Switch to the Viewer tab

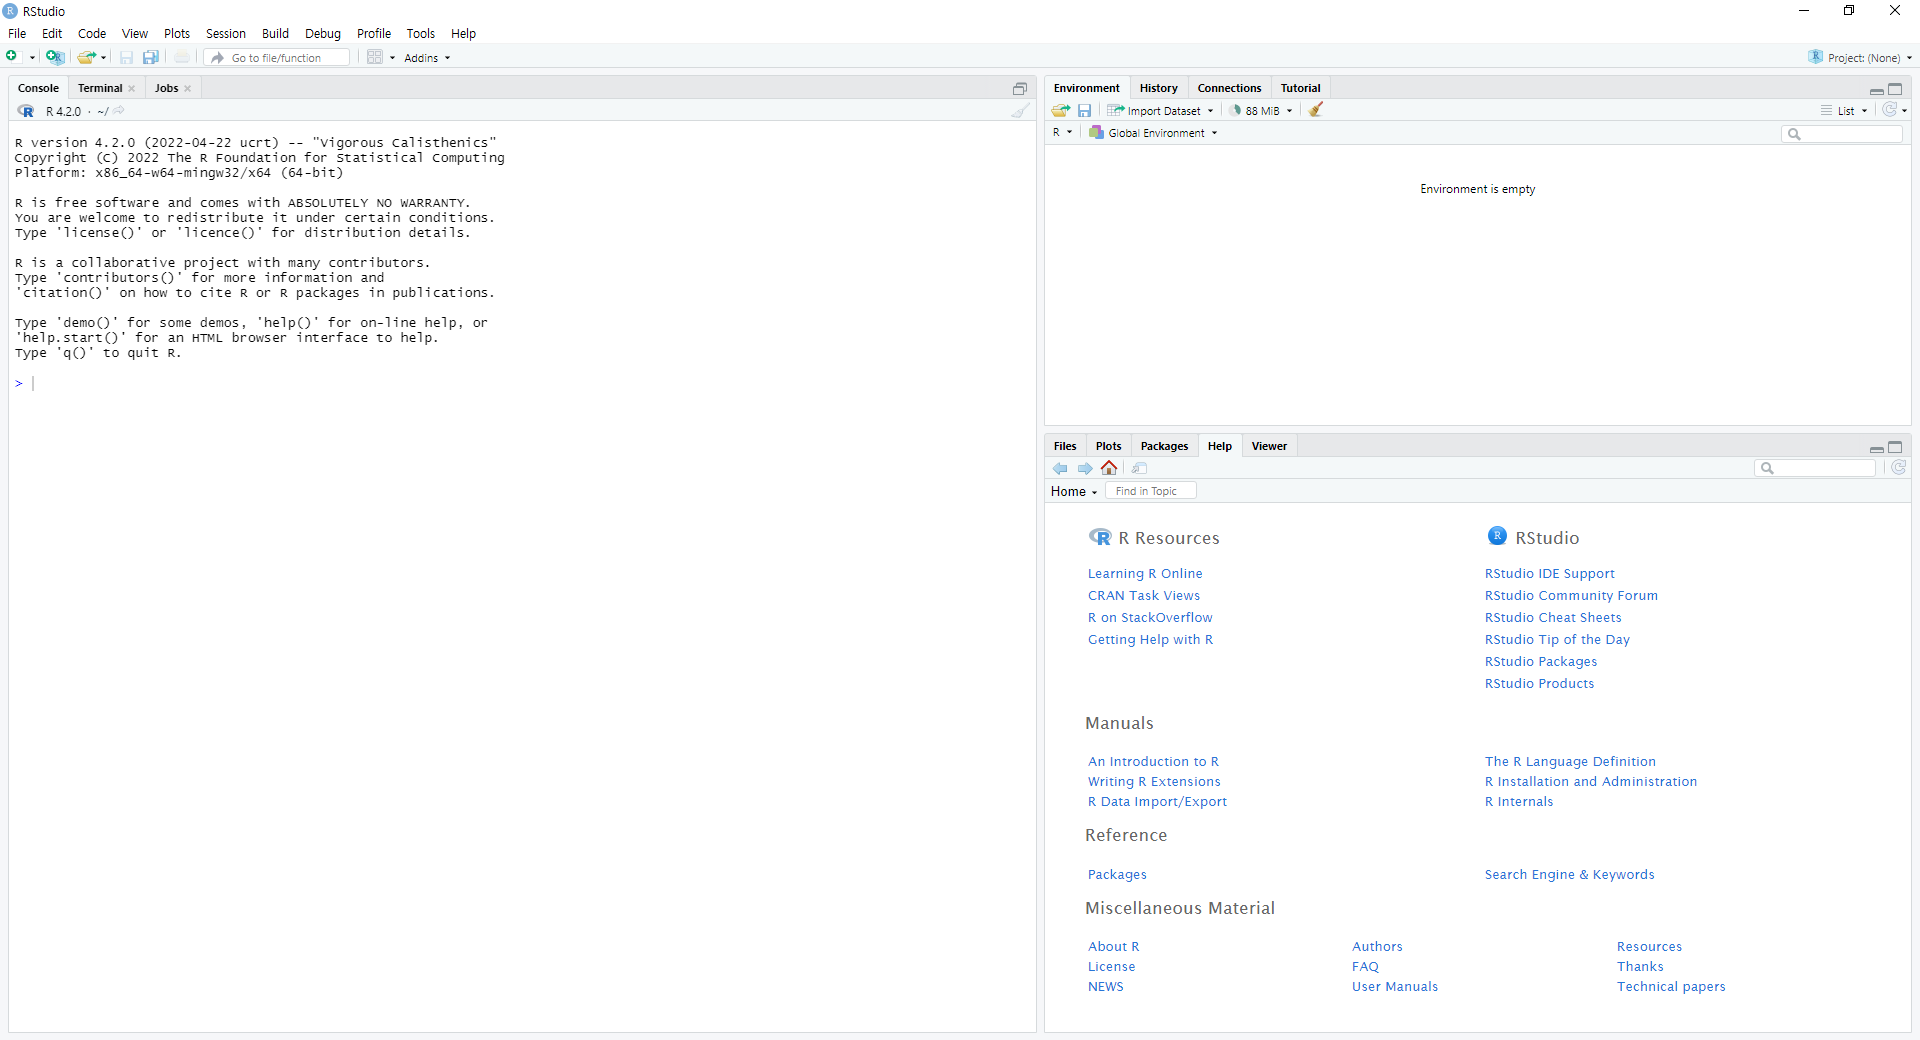click(x=1269, y=446)
